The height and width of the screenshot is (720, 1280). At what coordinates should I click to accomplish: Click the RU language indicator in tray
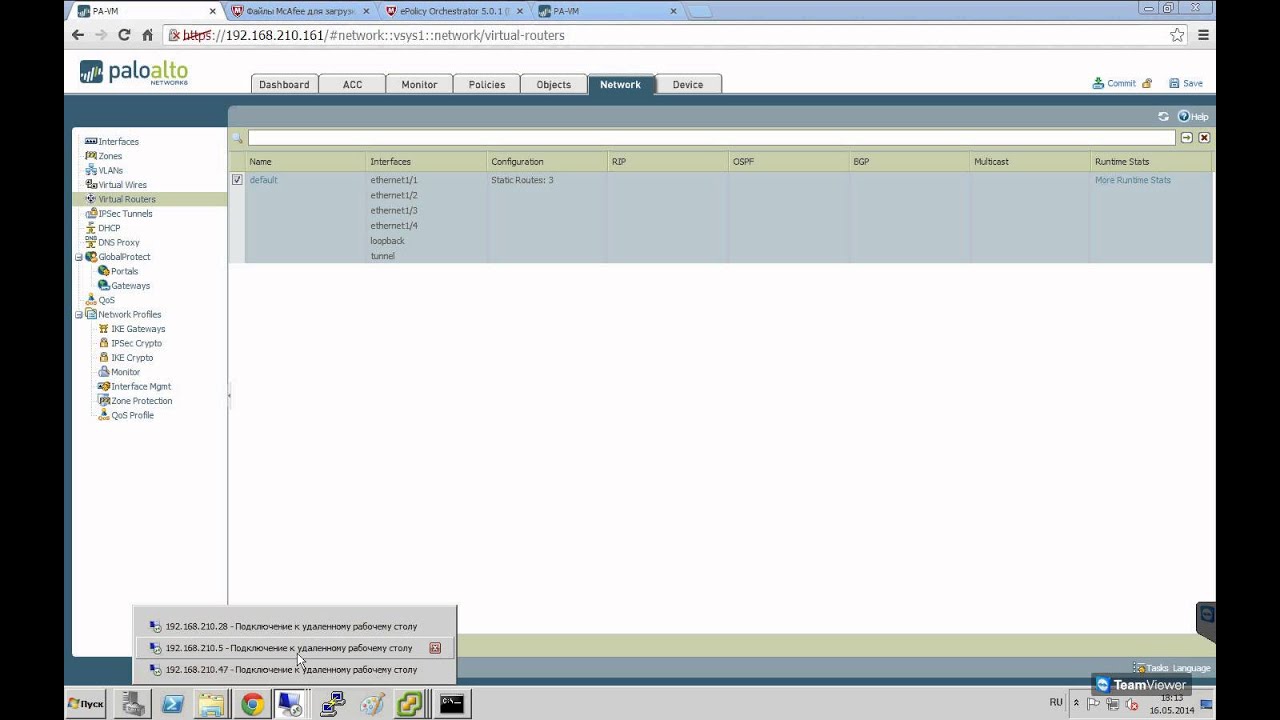click(1056, 703)
